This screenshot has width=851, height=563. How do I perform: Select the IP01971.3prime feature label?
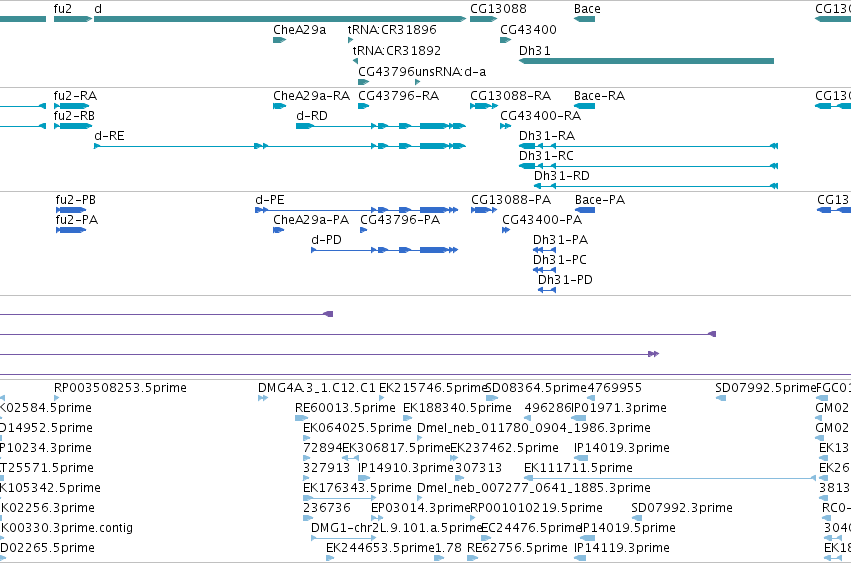point(619,408)
